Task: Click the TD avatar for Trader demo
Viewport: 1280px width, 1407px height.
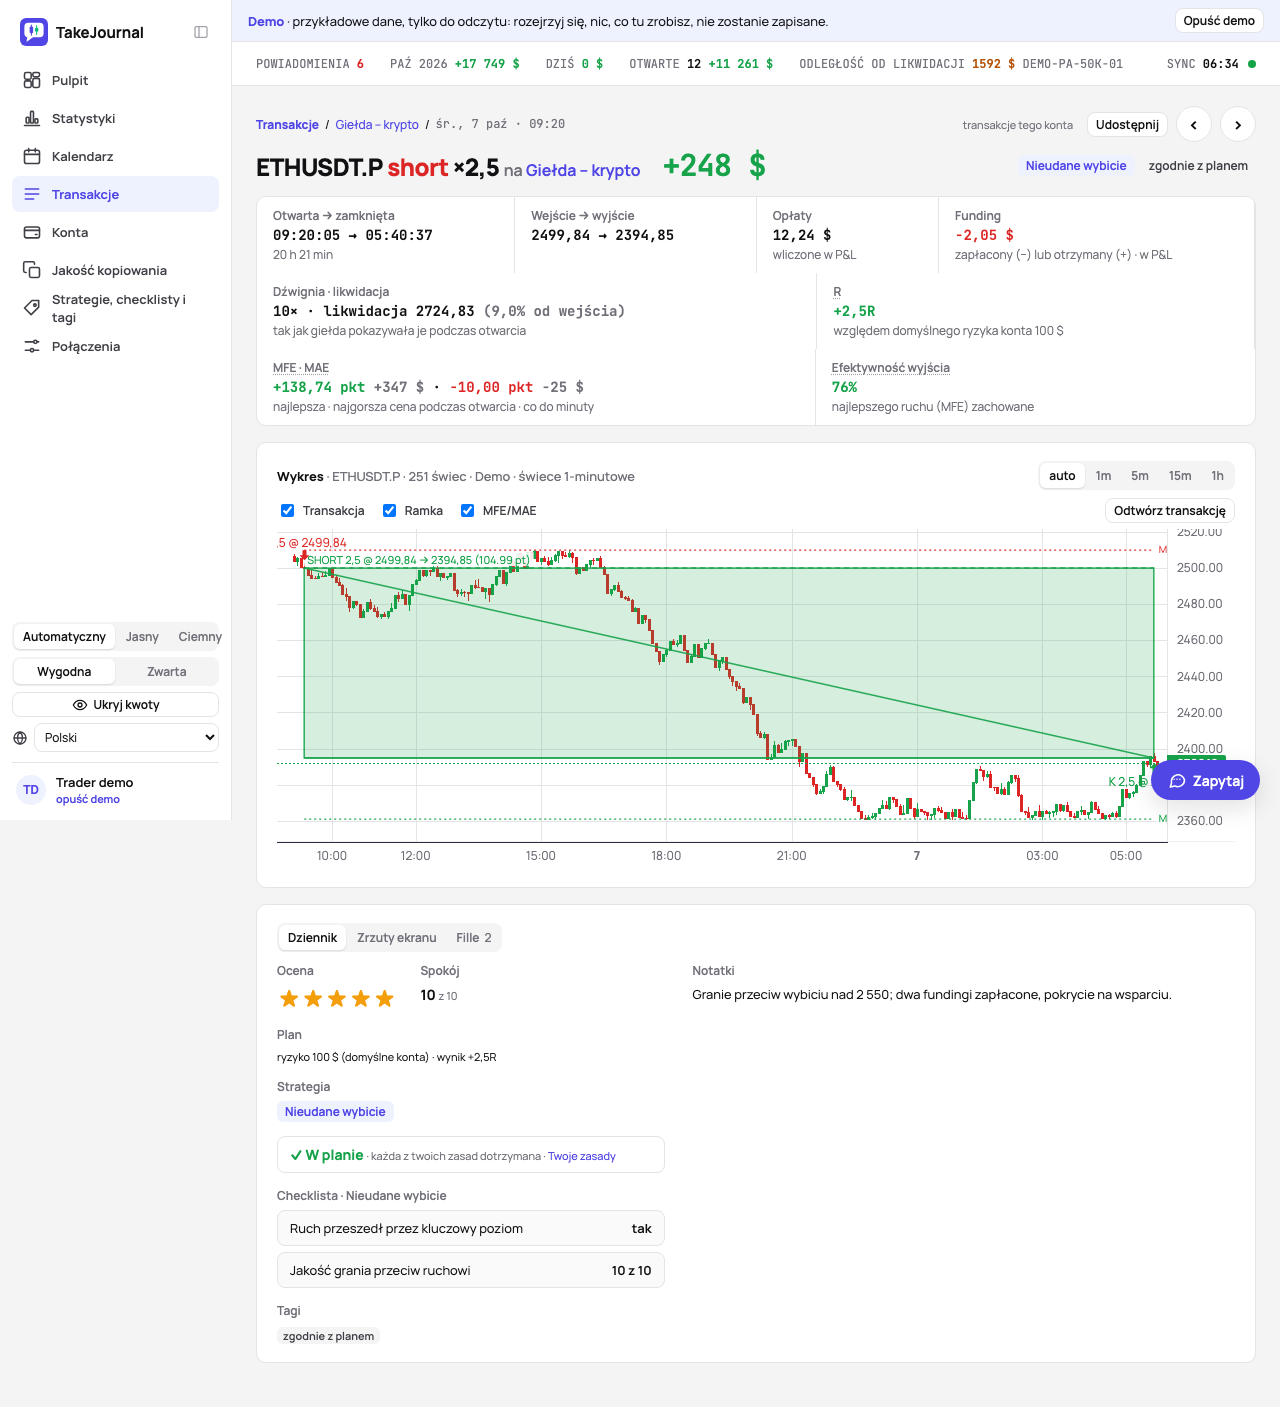Action: click(x=31, y=790)
